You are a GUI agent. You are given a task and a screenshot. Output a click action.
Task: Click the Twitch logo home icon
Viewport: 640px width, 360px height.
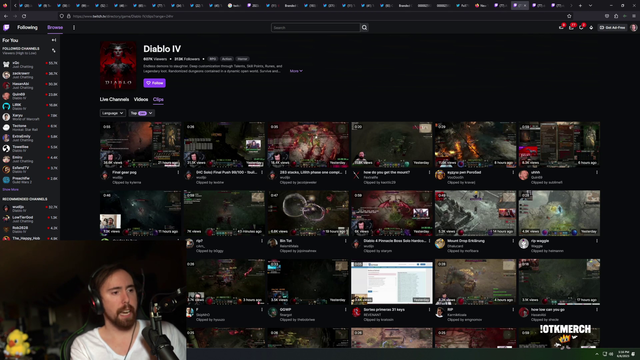(x=6, y=28)
